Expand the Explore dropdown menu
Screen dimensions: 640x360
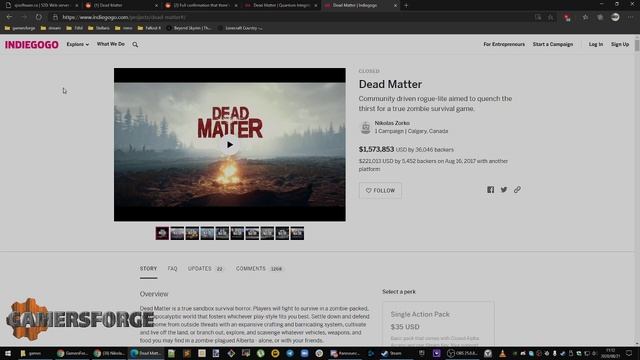[x=78, y=44]
